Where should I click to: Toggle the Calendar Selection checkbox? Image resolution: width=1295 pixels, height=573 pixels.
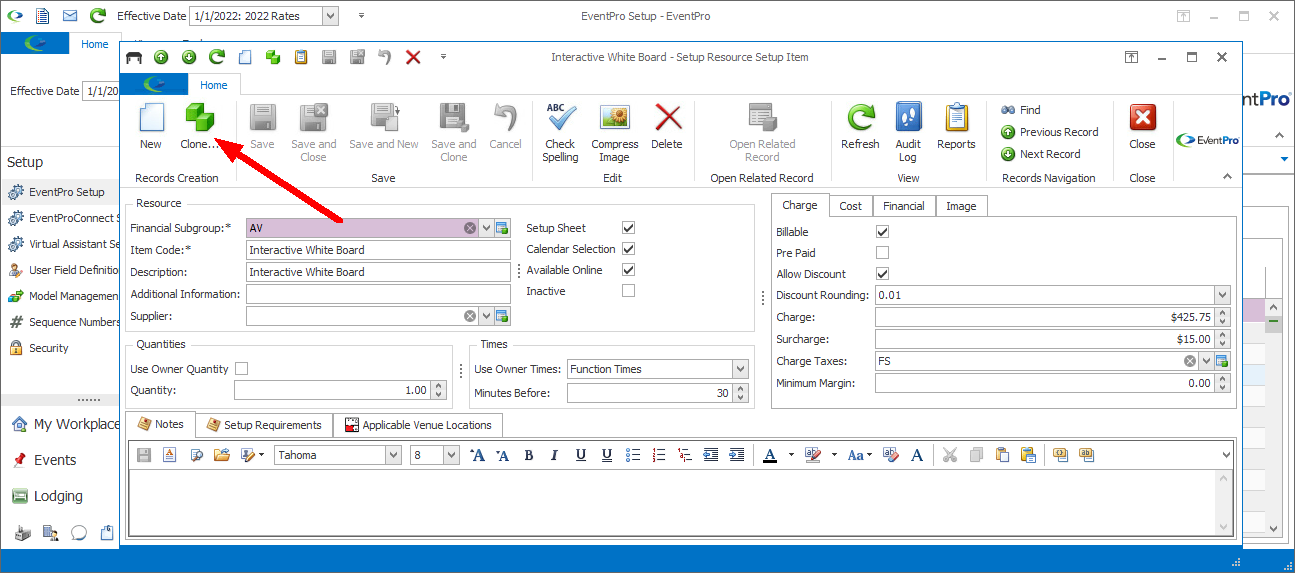click(628, 249)
